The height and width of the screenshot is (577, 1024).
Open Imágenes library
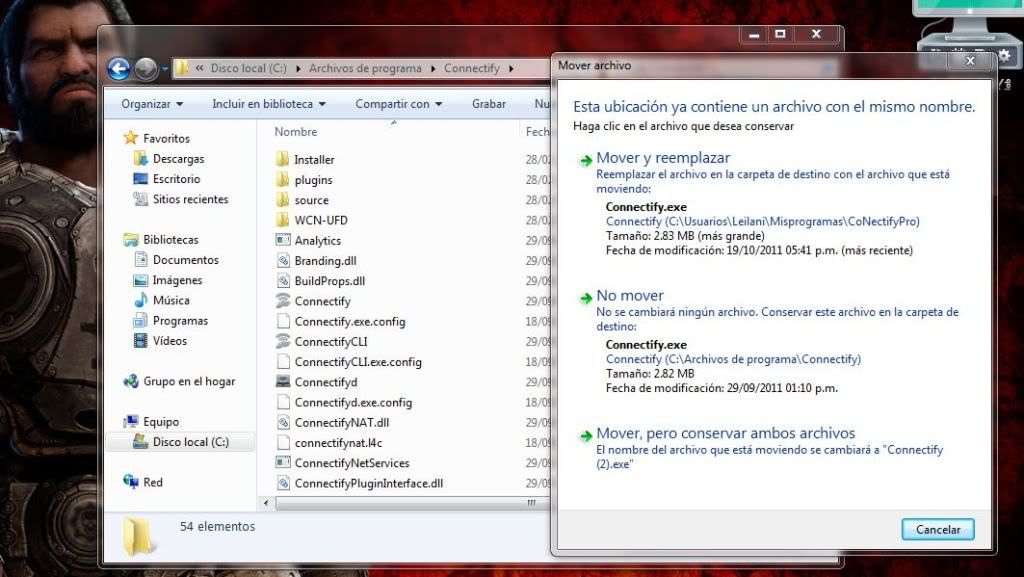click(x=178, y=280)
